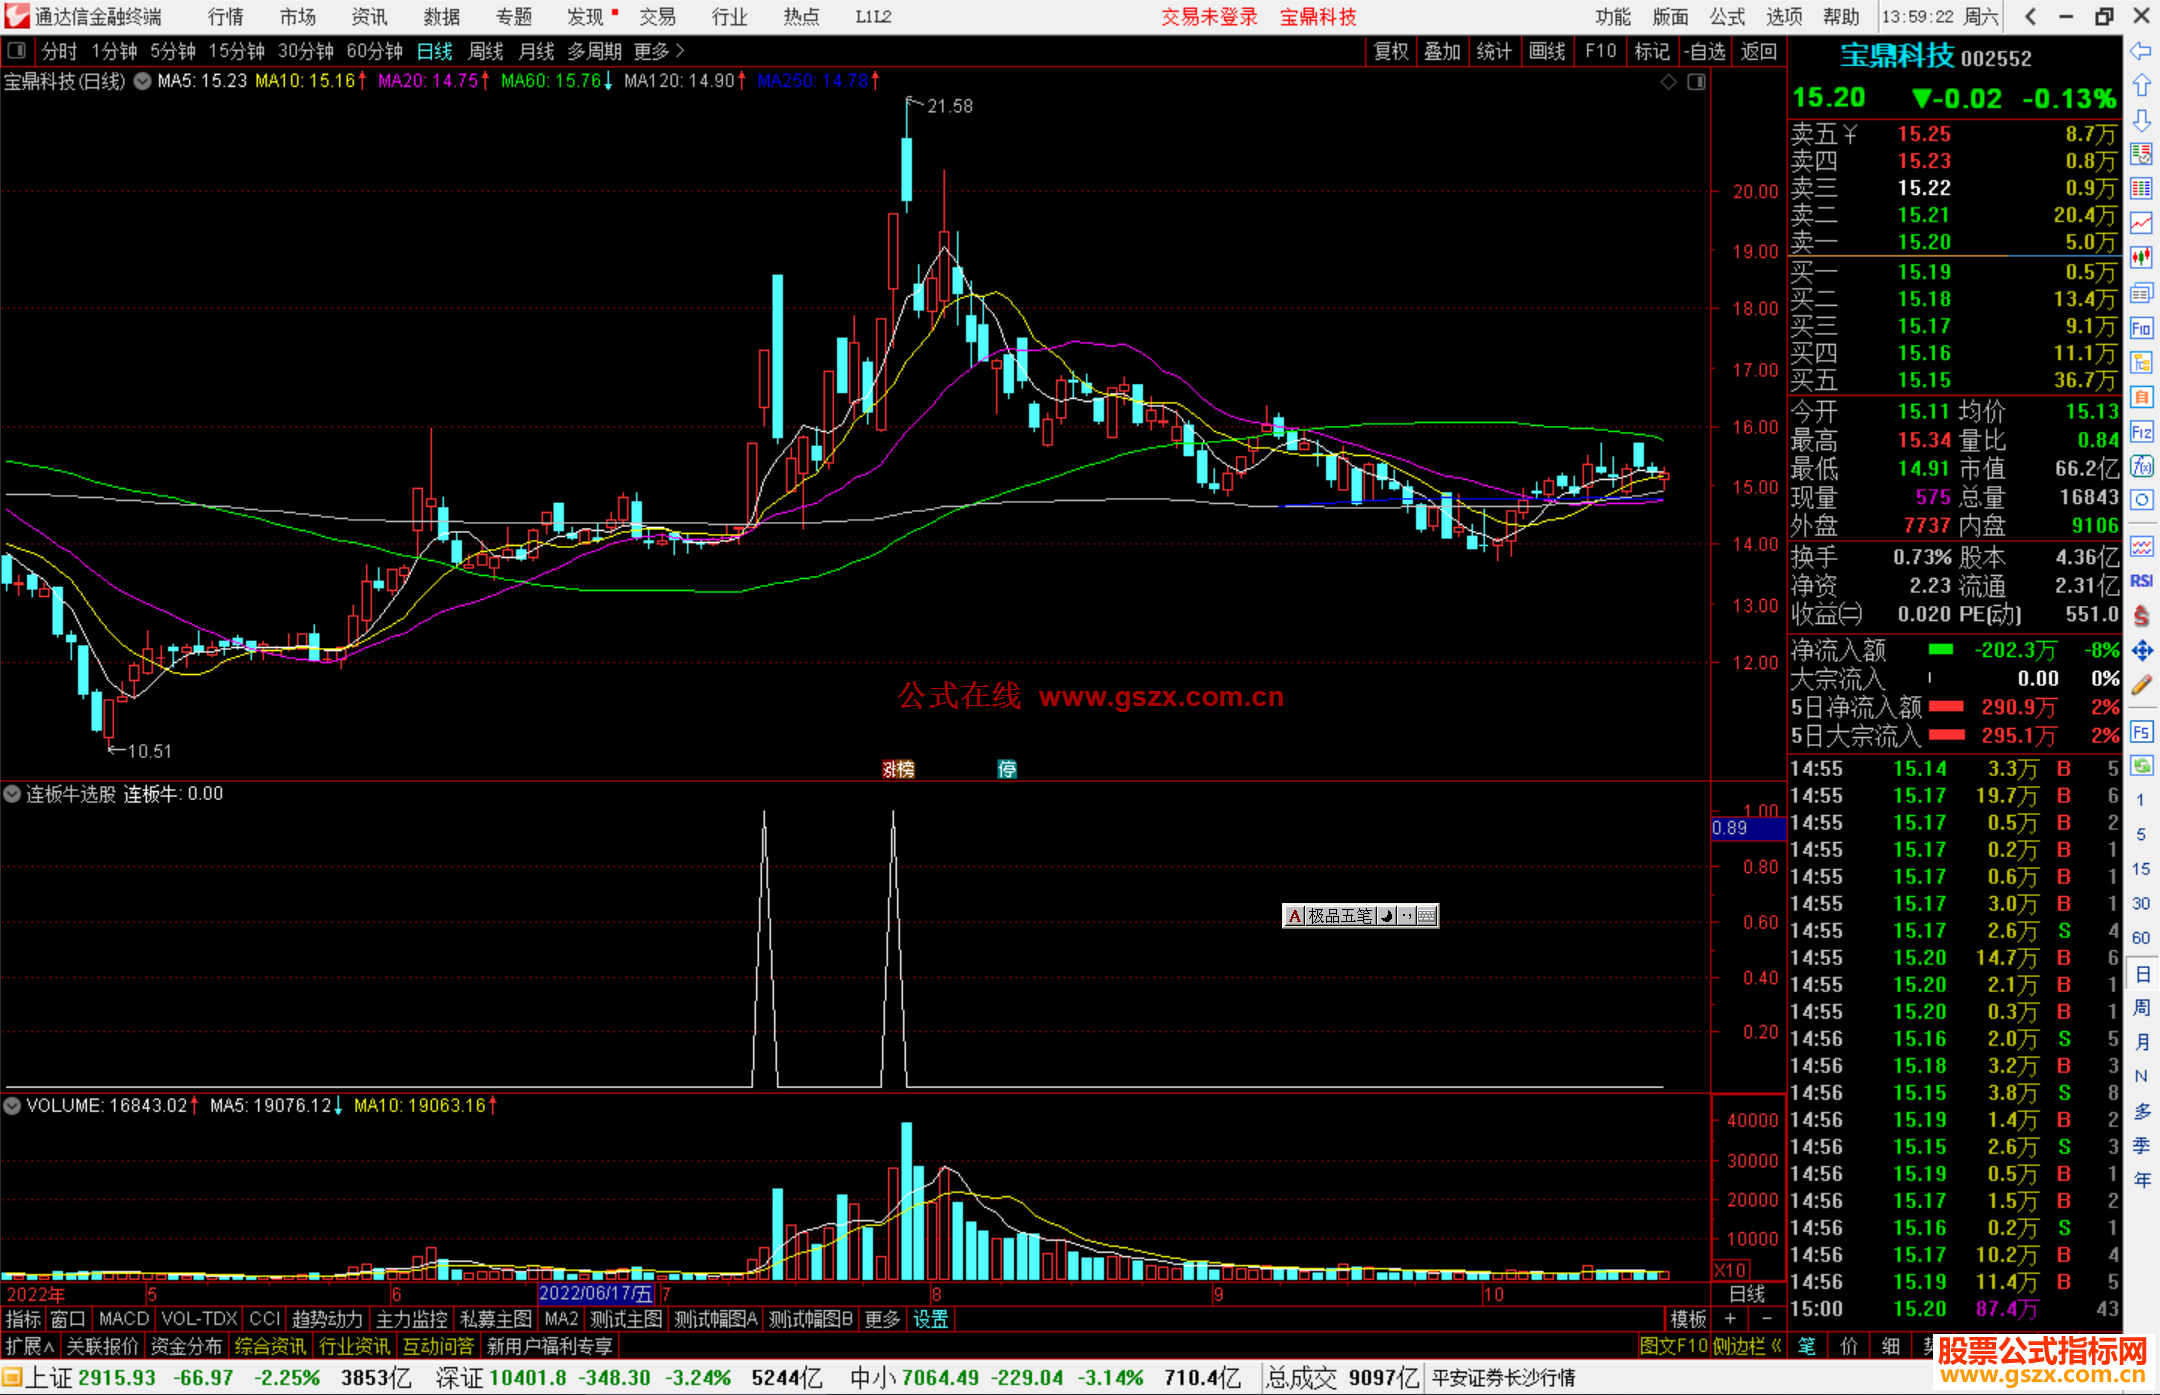Image resolution: width=2160 pixels, height=1395 pixels.
Task: Collapse the 侧边栏 sidebar
Action: (x=1747, y=1346)
